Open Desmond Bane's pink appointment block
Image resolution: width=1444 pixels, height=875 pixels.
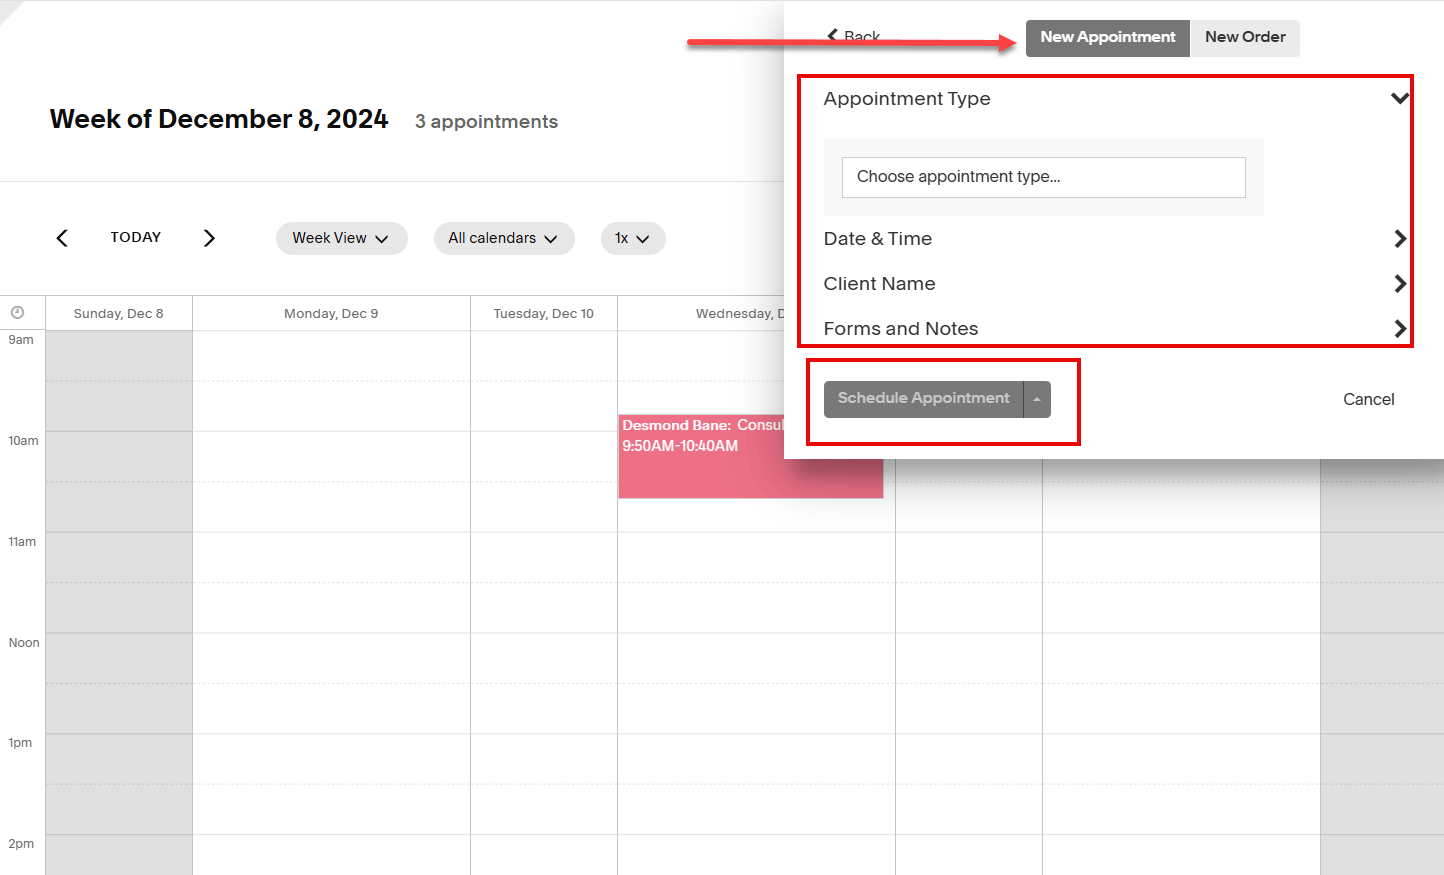(x=700, y=460)
